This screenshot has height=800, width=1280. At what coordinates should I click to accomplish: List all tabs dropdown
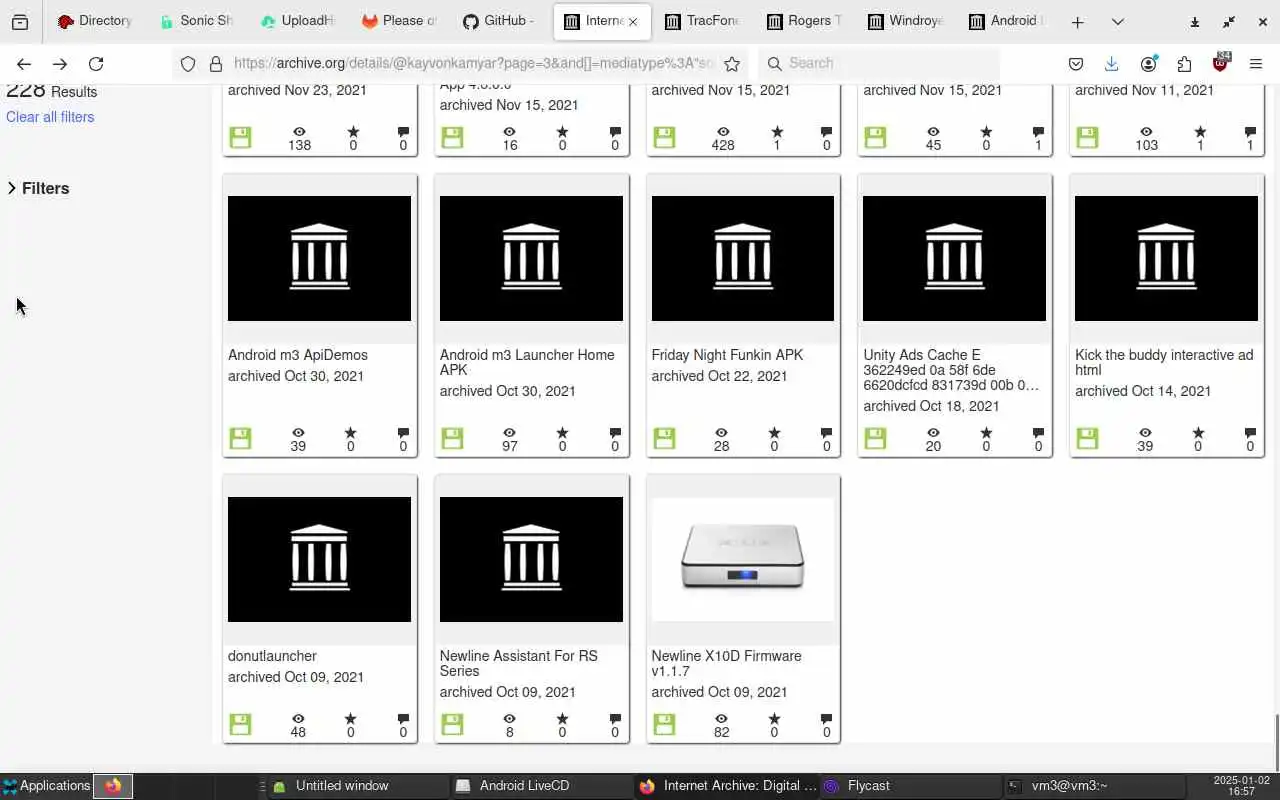(x=1117, y=22)
